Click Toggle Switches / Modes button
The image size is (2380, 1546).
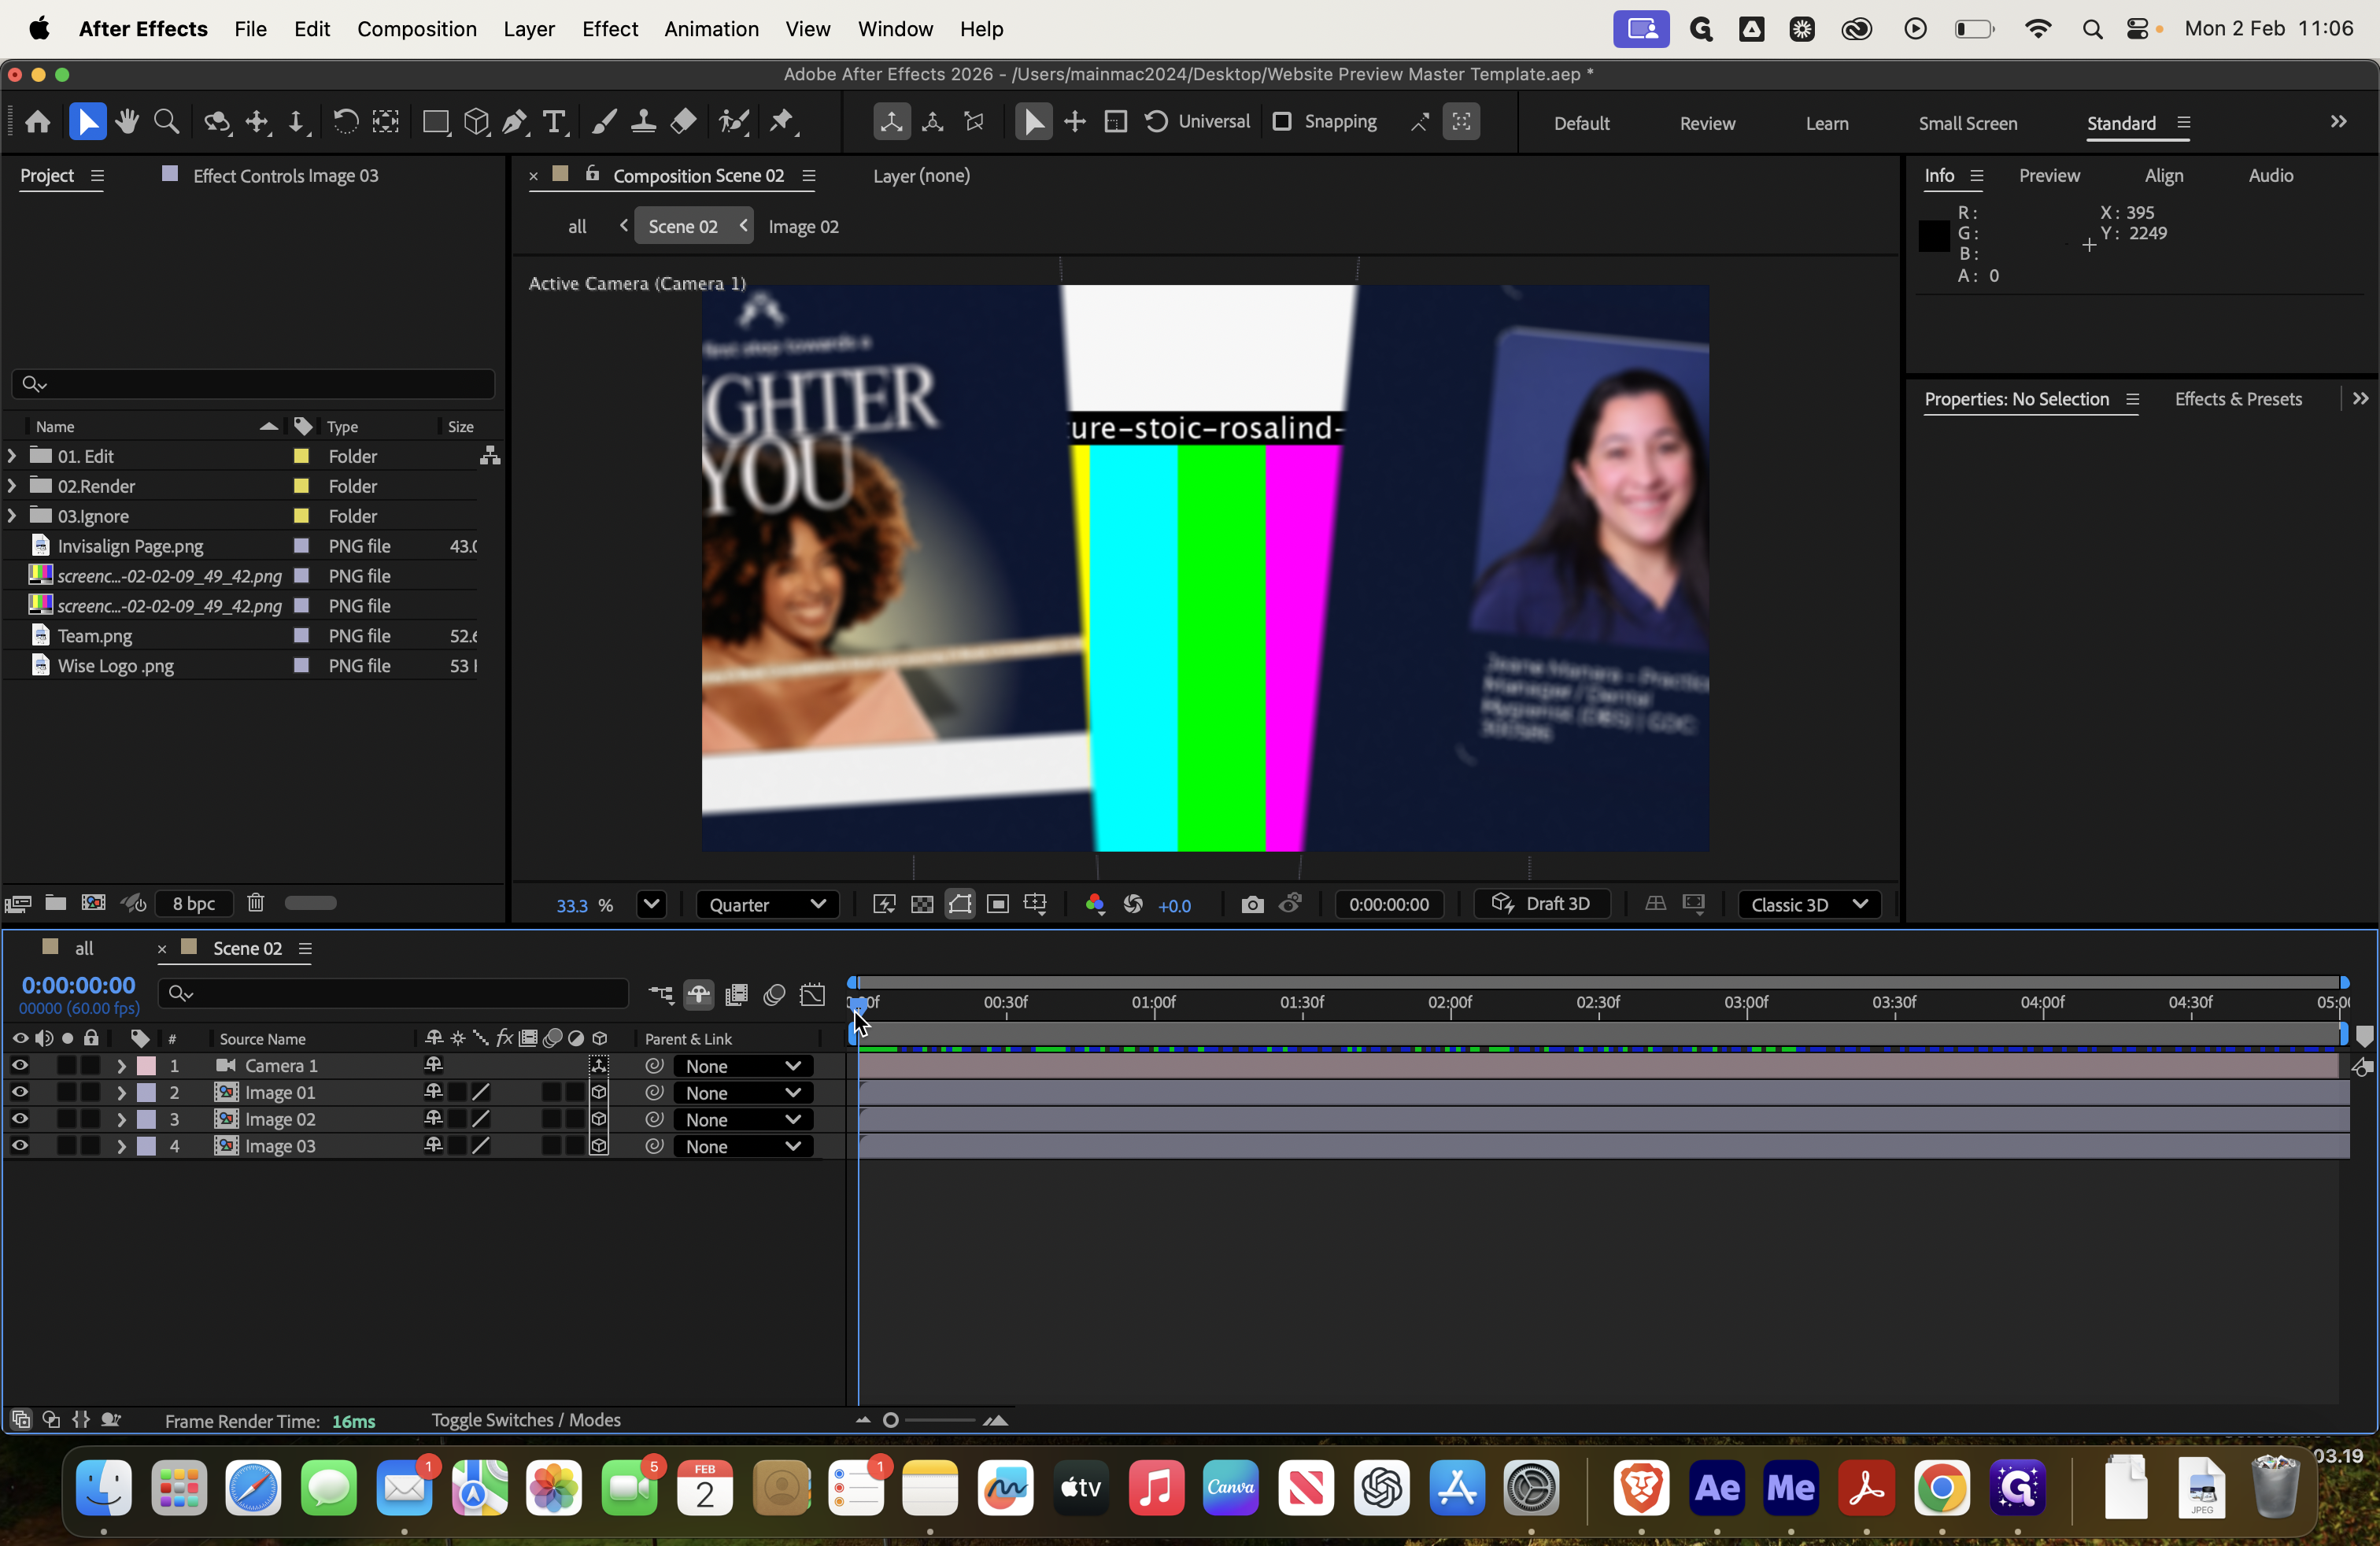coord(526,1420)
